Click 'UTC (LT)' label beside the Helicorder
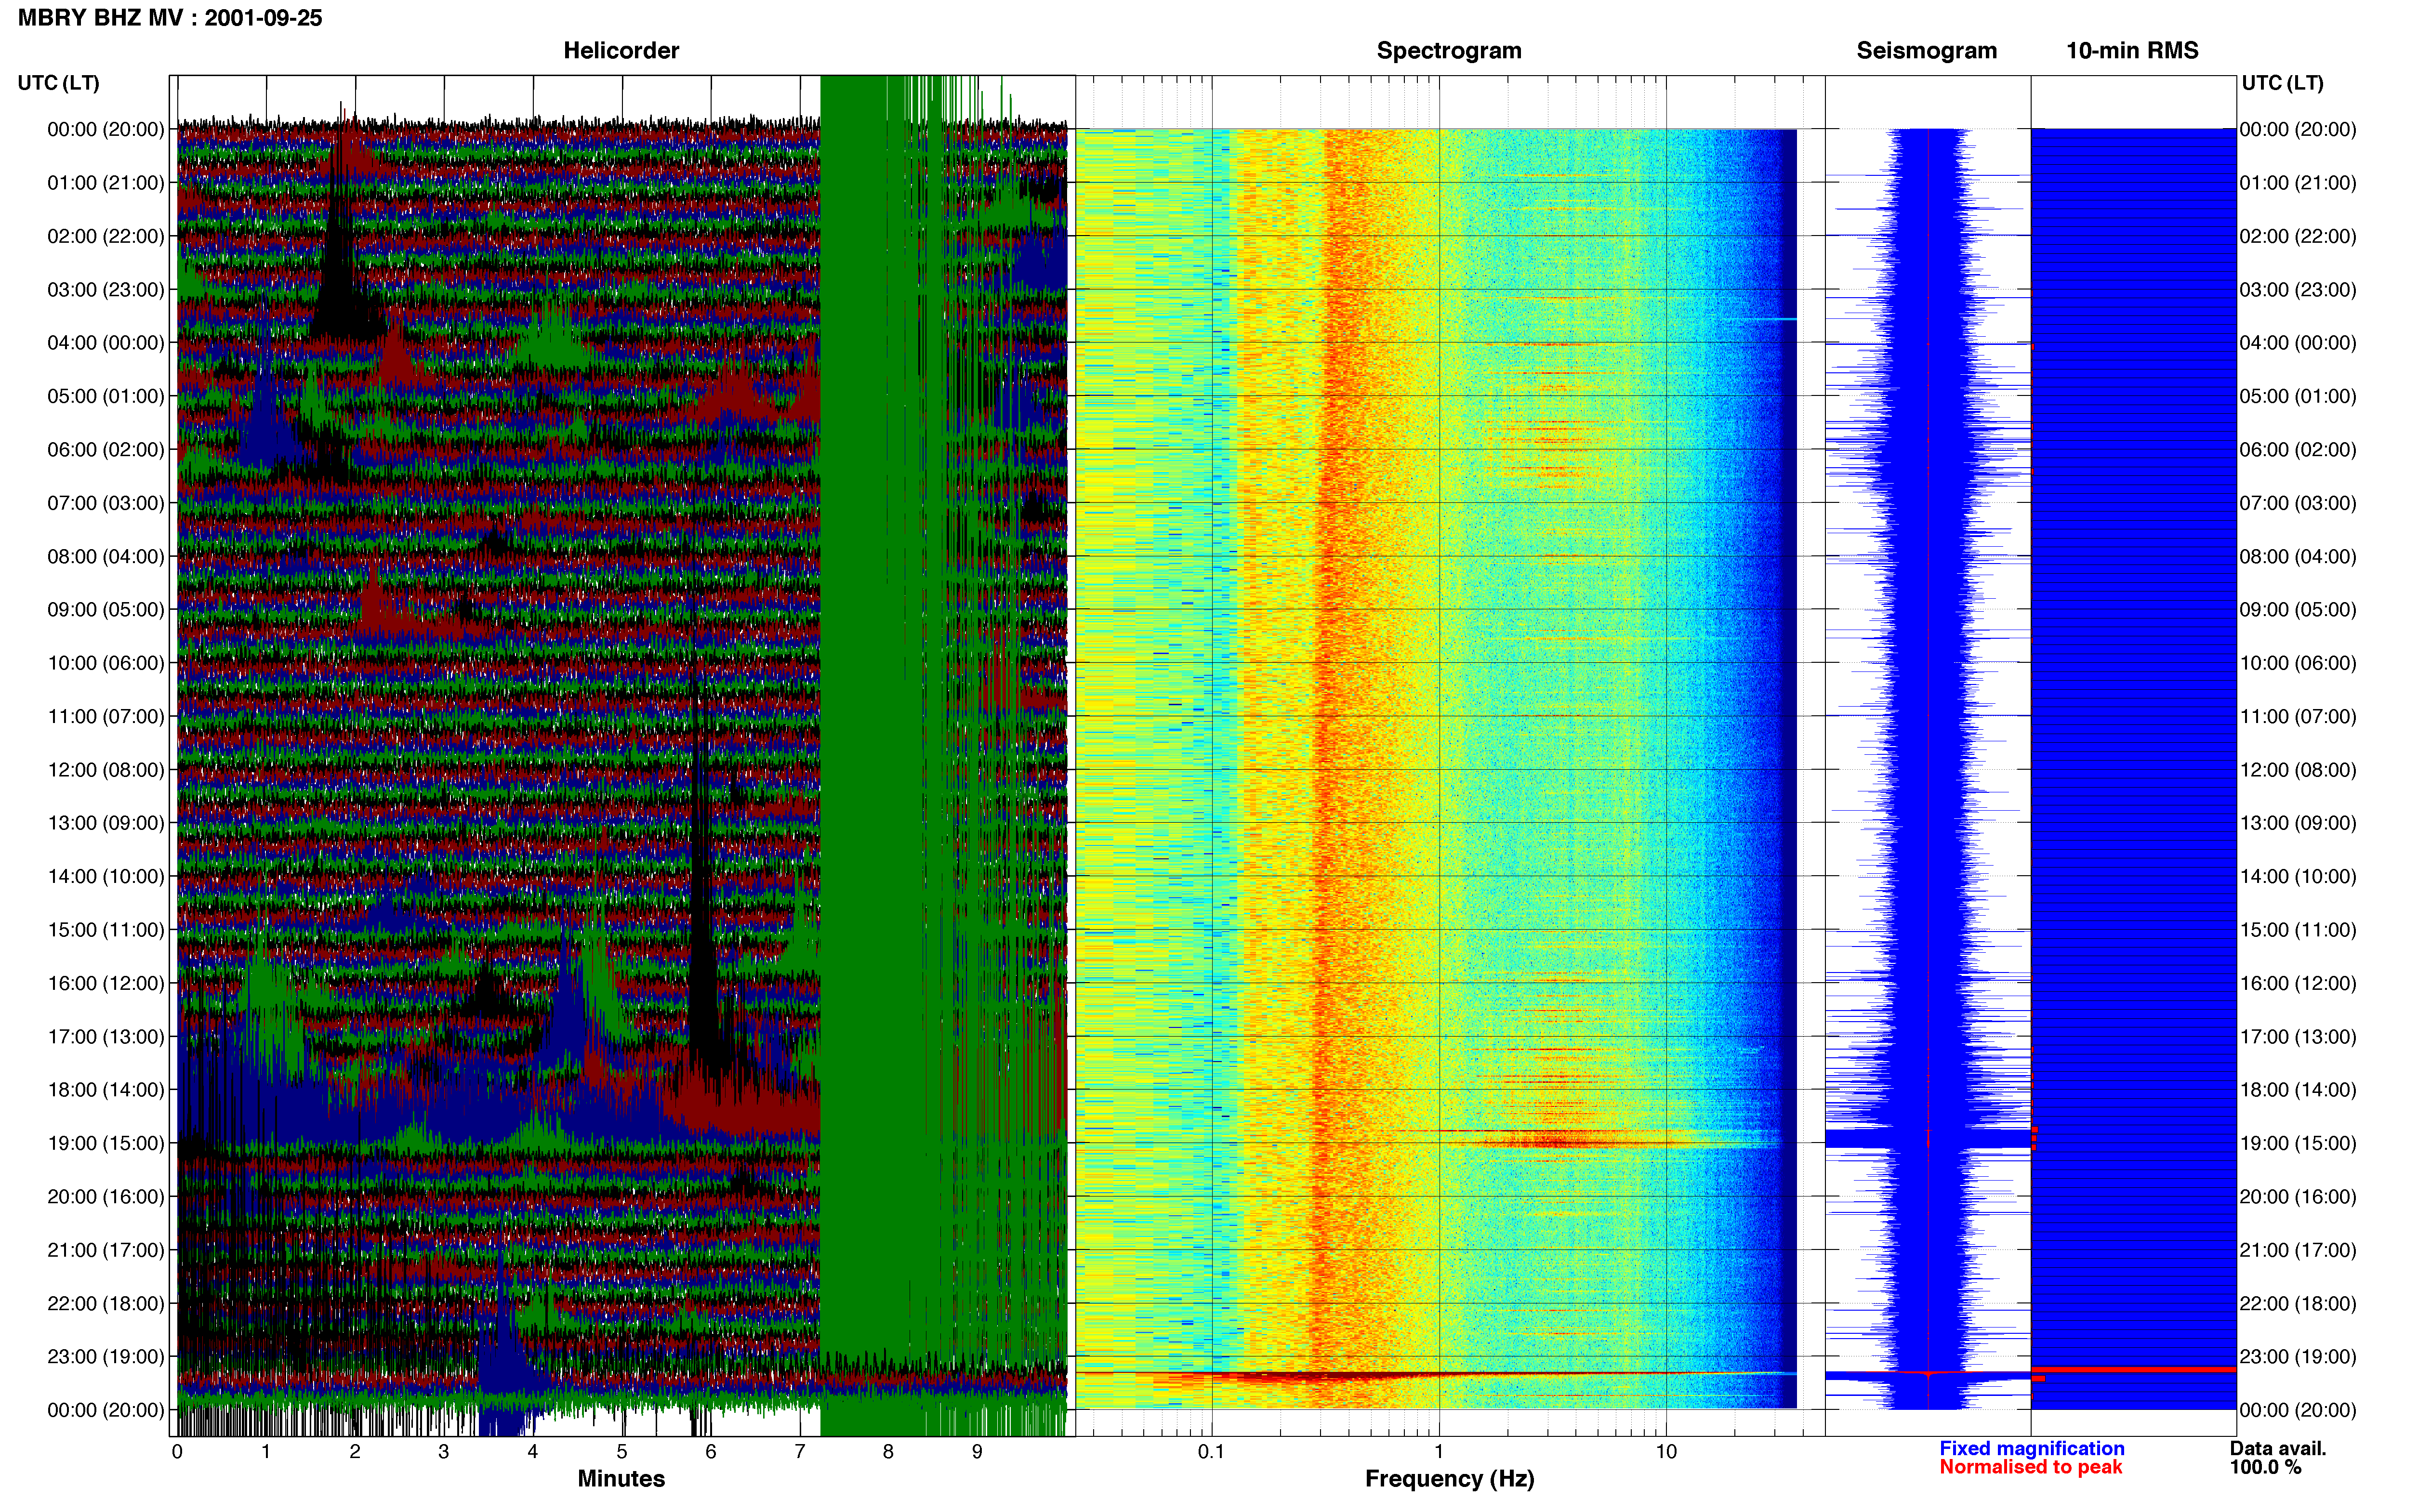This screenshot has width=2418, height=1512. 58,83
